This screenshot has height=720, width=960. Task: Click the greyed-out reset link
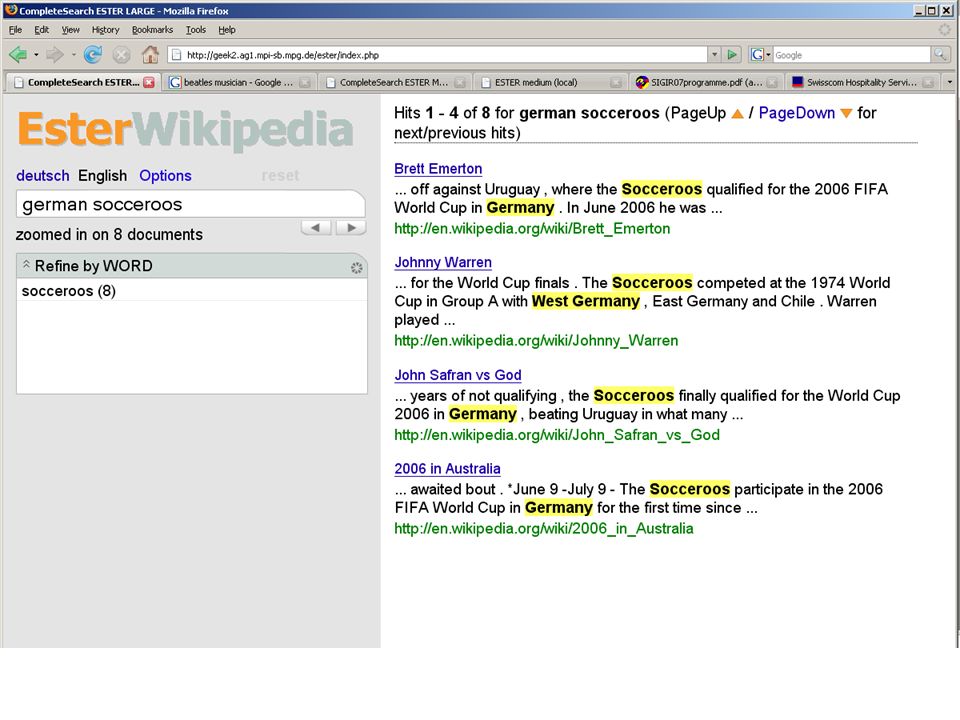(x=280, y=176)
